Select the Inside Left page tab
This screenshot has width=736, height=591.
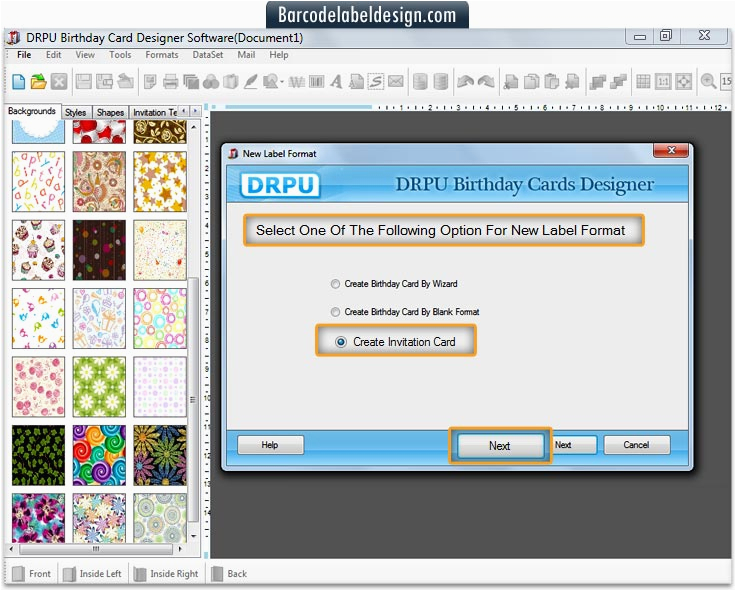(92, 574)
